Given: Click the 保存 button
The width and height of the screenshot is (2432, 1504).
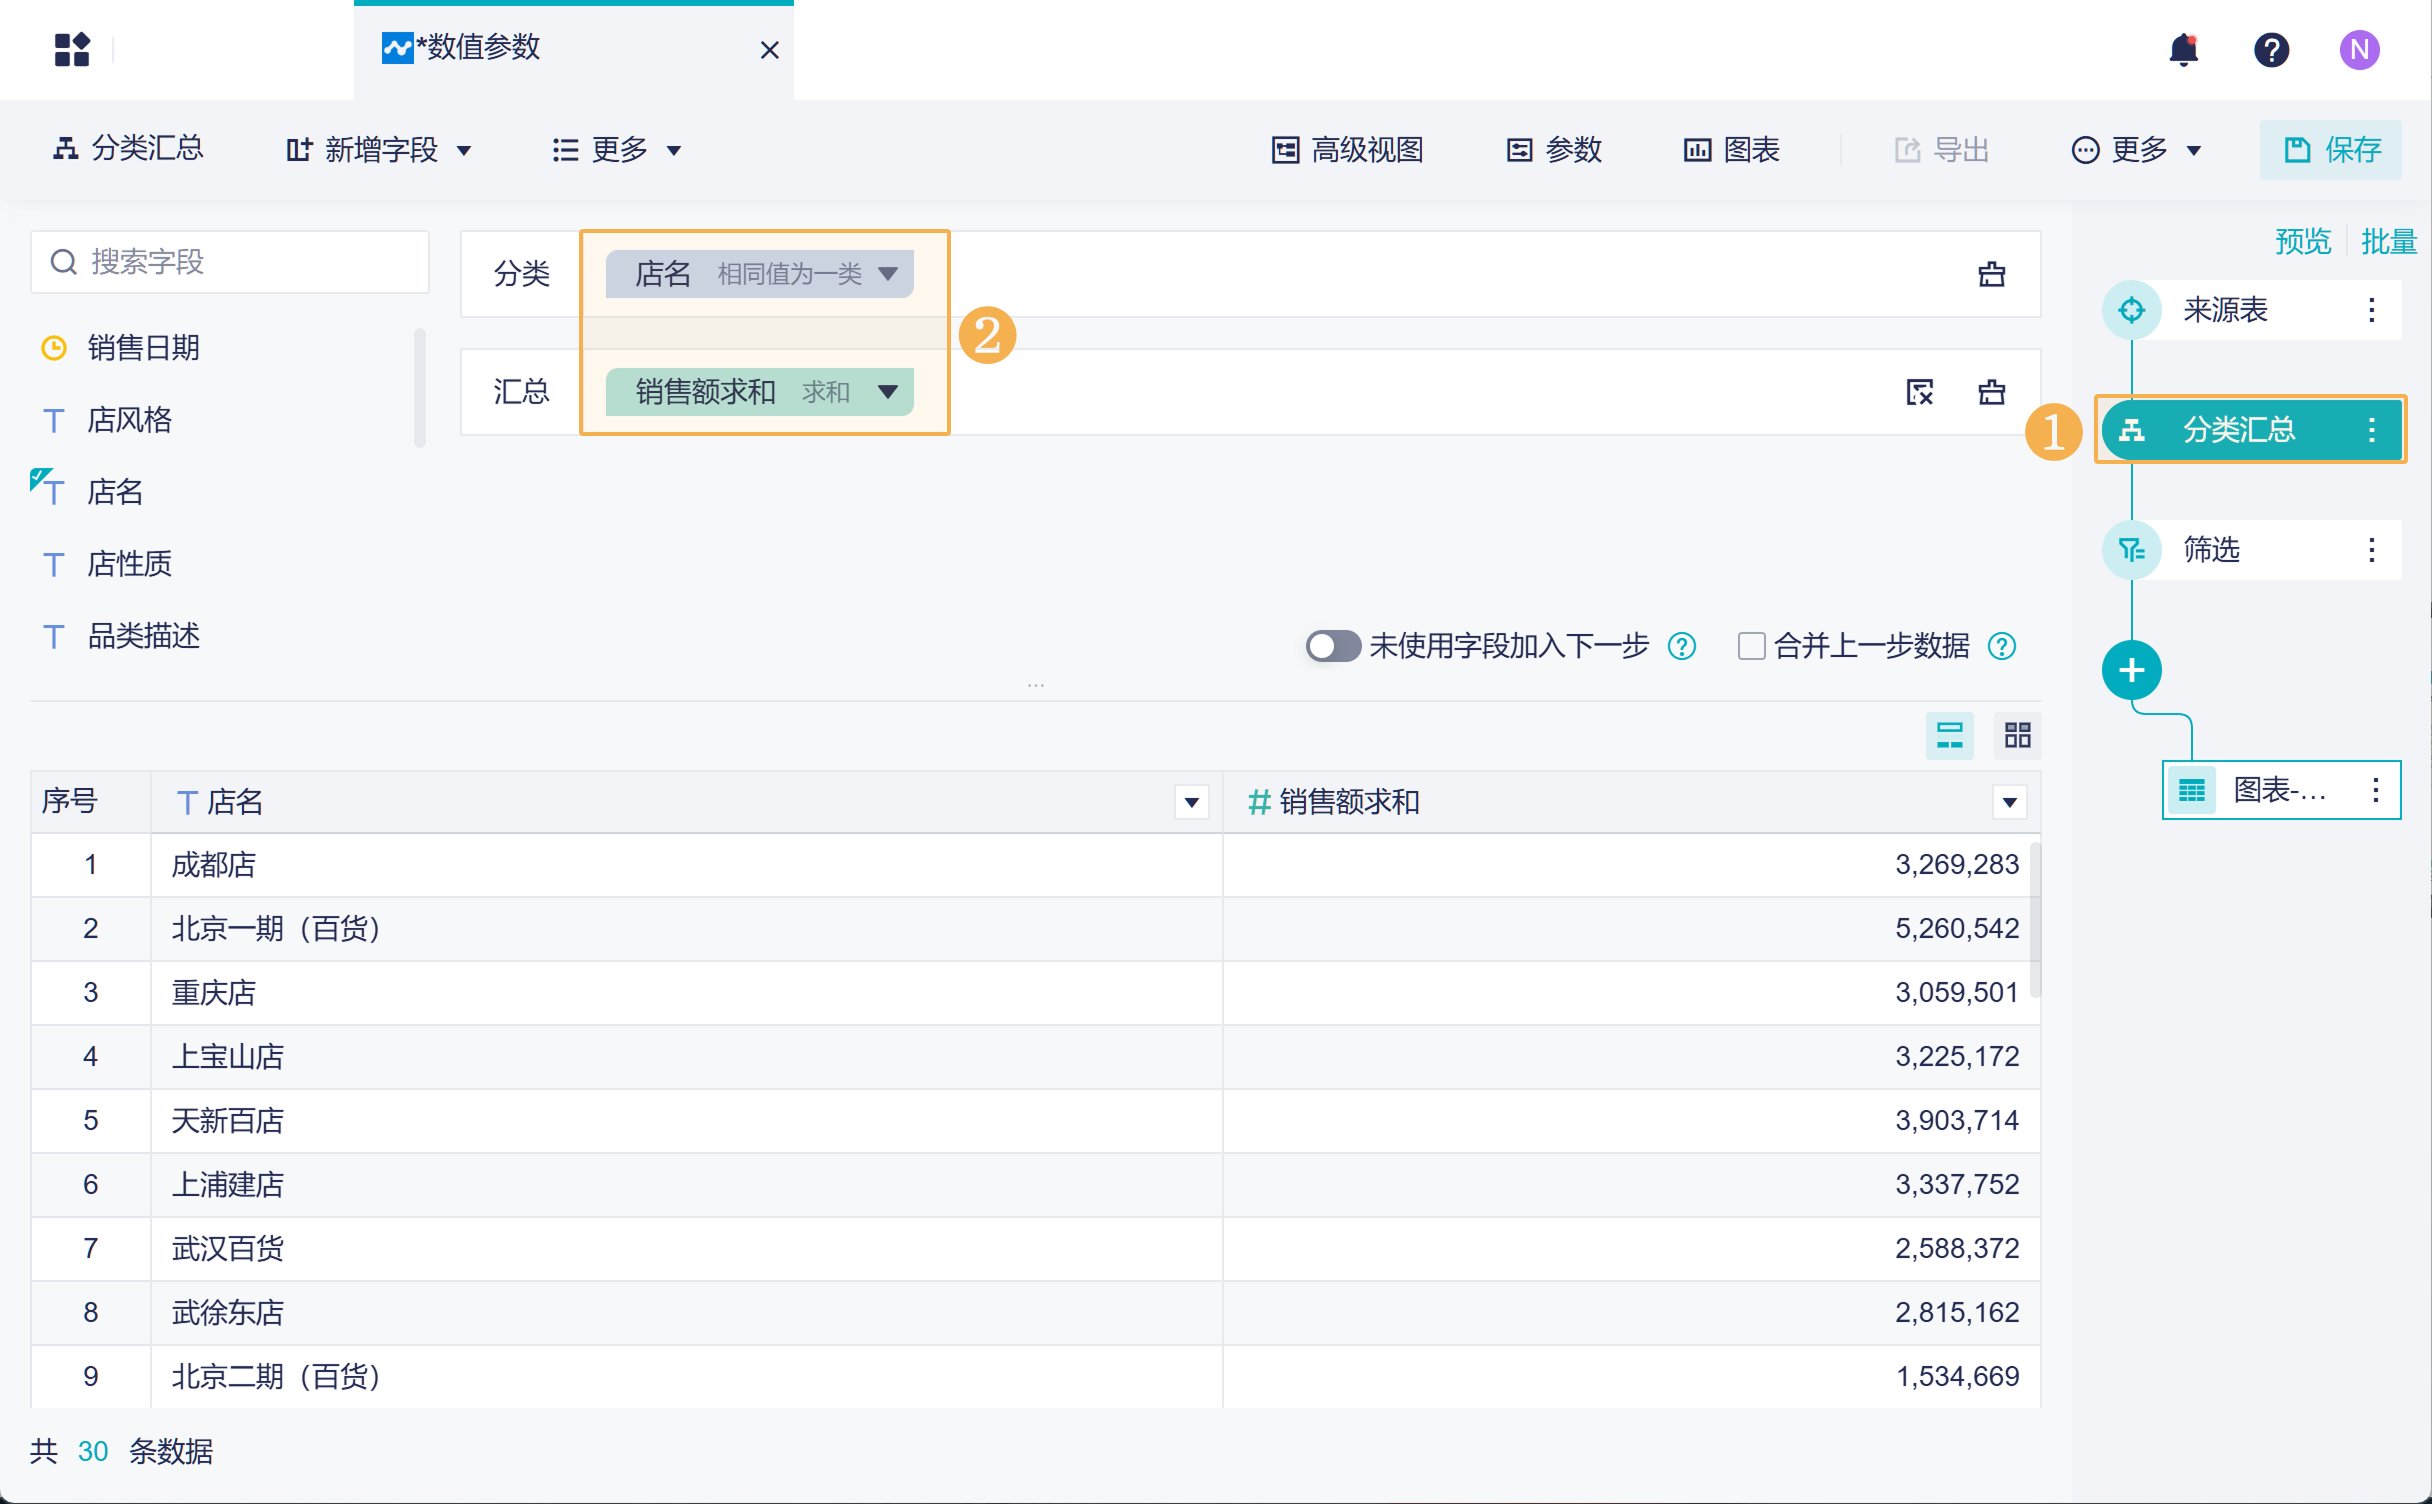Looking at the screenshot, I should pyautogui.click(x=2330, y=150).
